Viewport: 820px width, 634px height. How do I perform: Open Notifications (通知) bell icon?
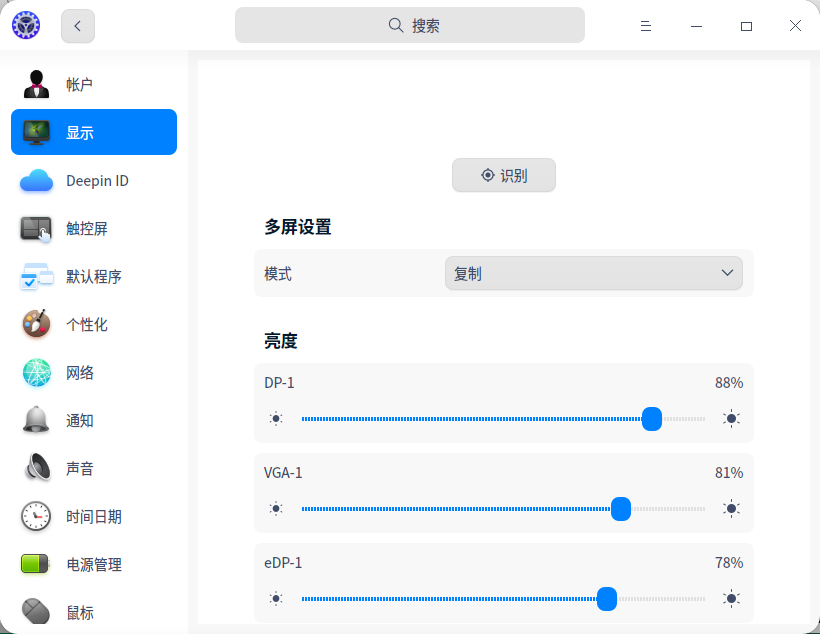click(37, 421)
